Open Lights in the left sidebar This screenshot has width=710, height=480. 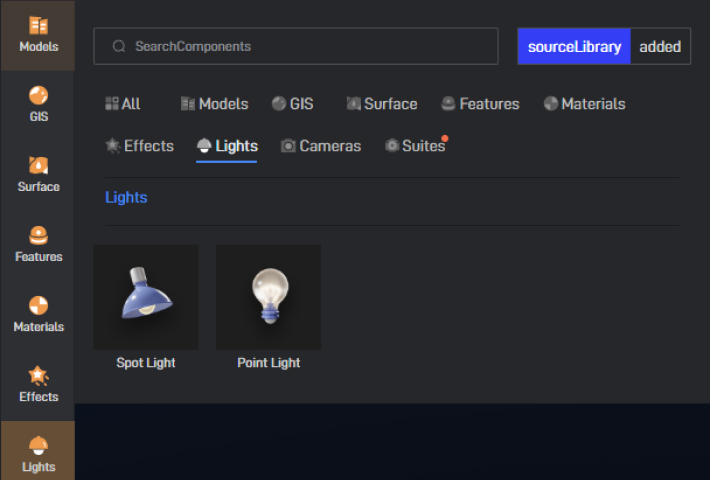coord(38,451)
